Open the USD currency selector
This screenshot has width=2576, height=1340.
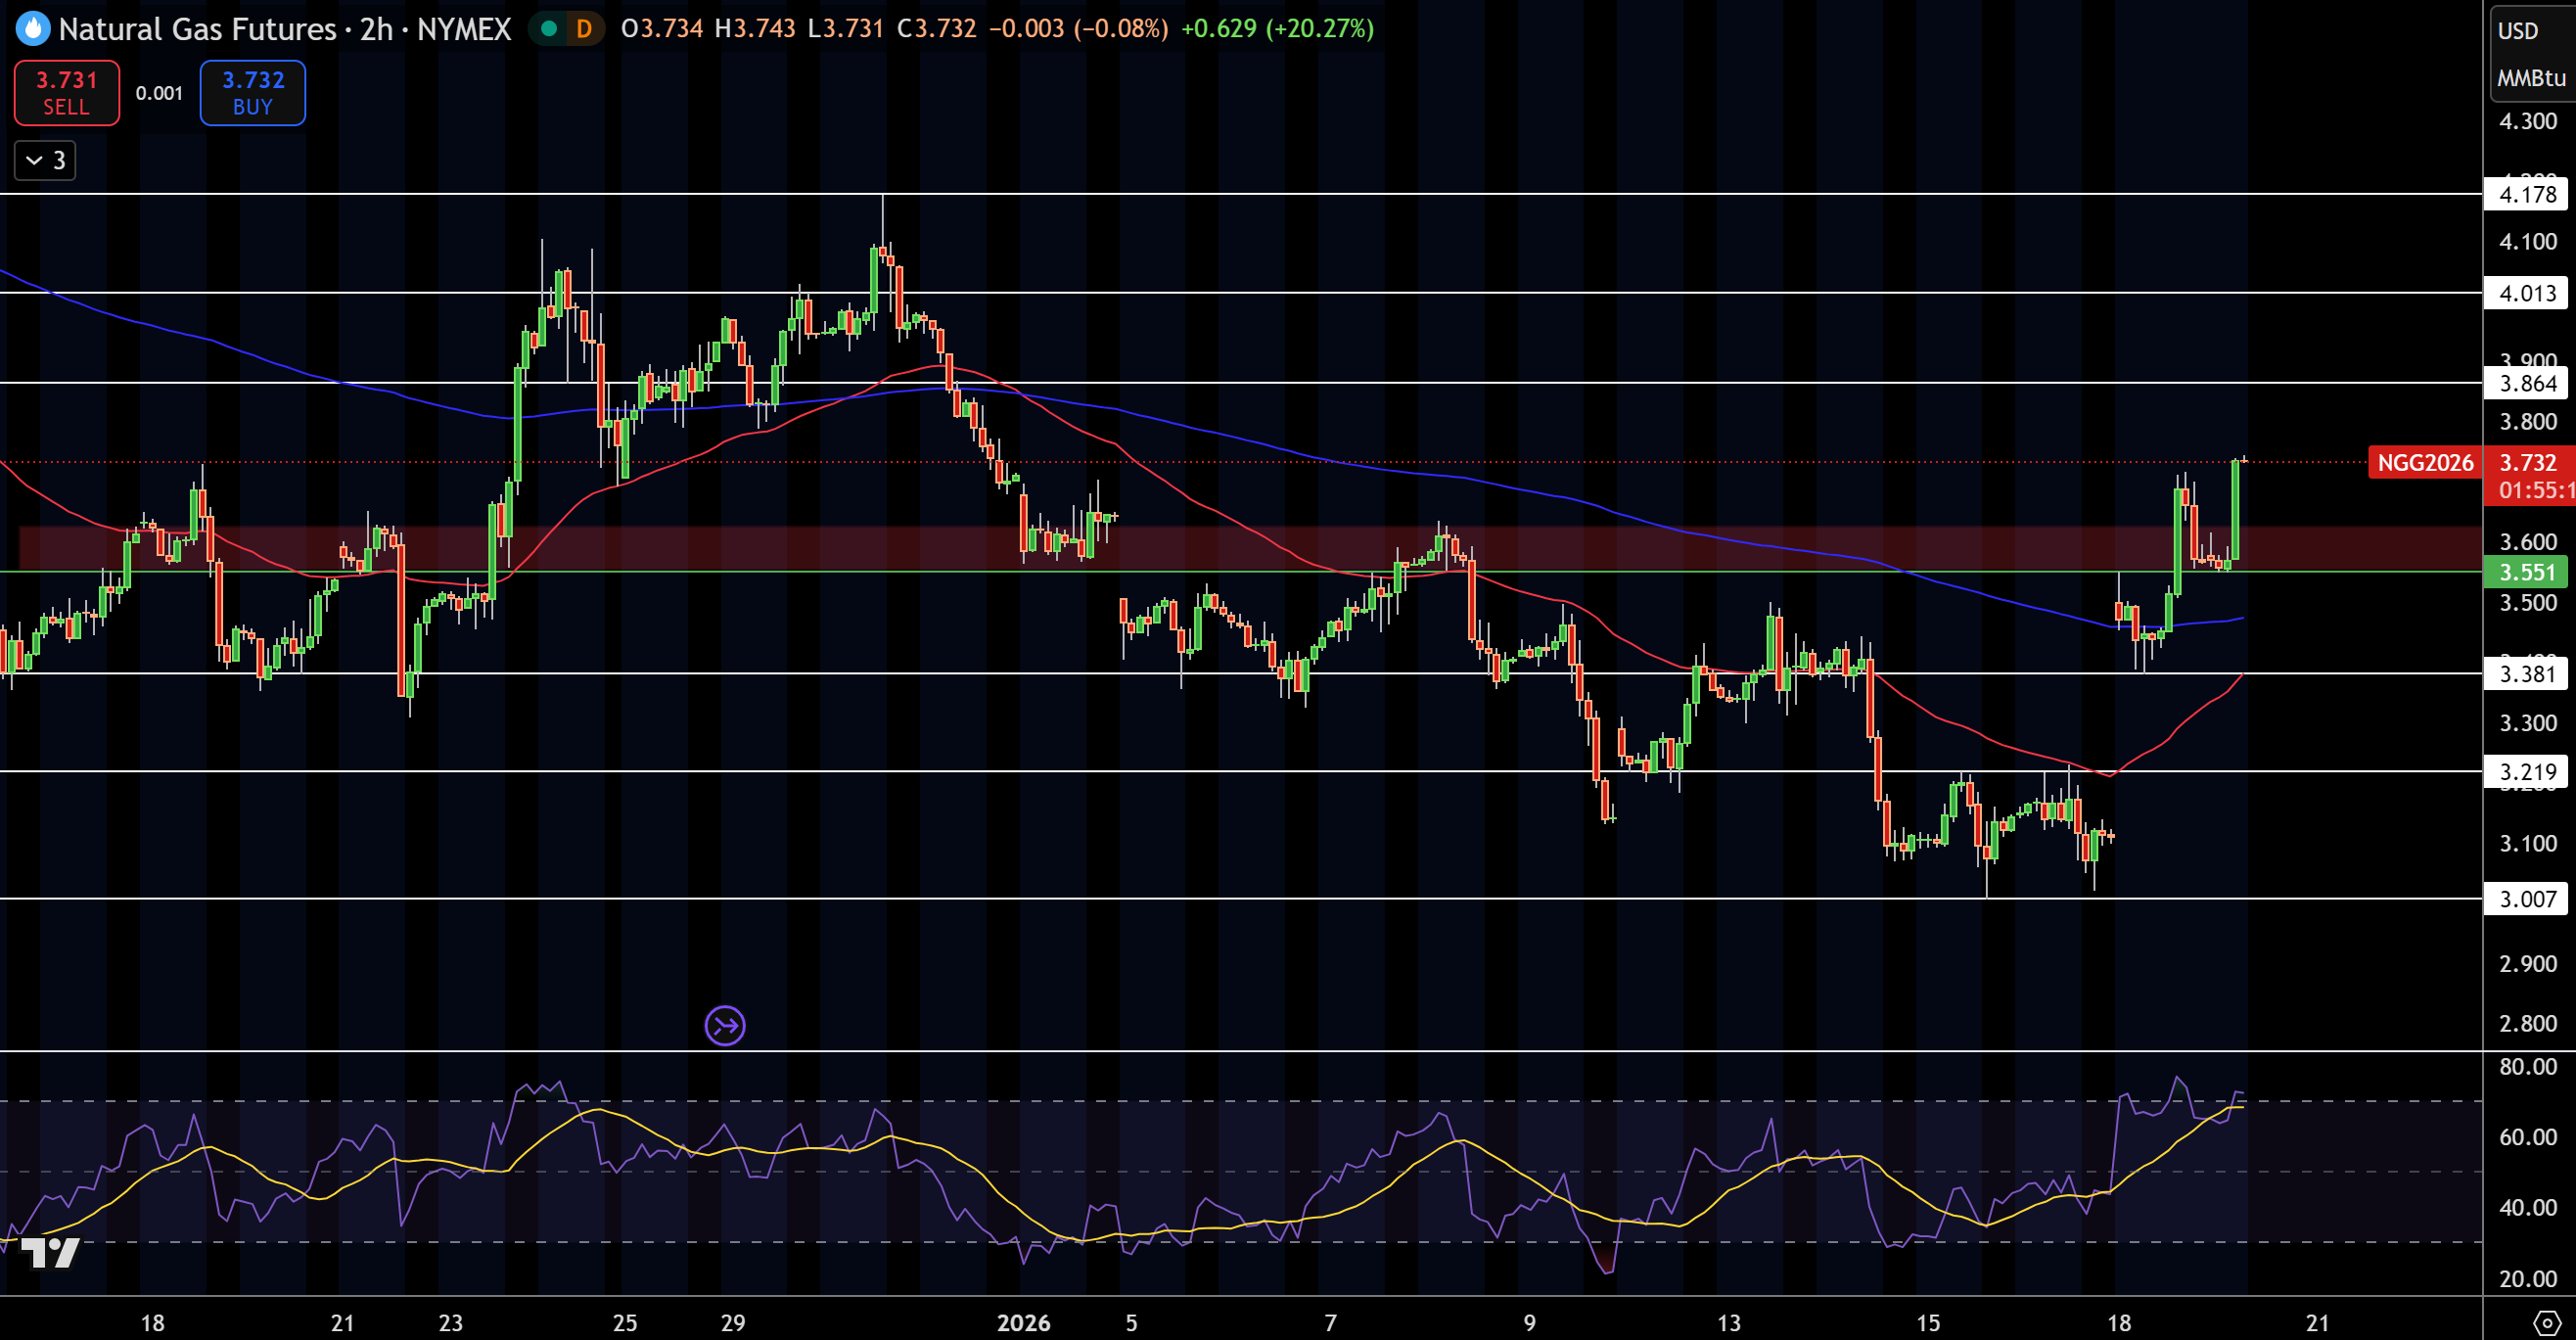2518,31
